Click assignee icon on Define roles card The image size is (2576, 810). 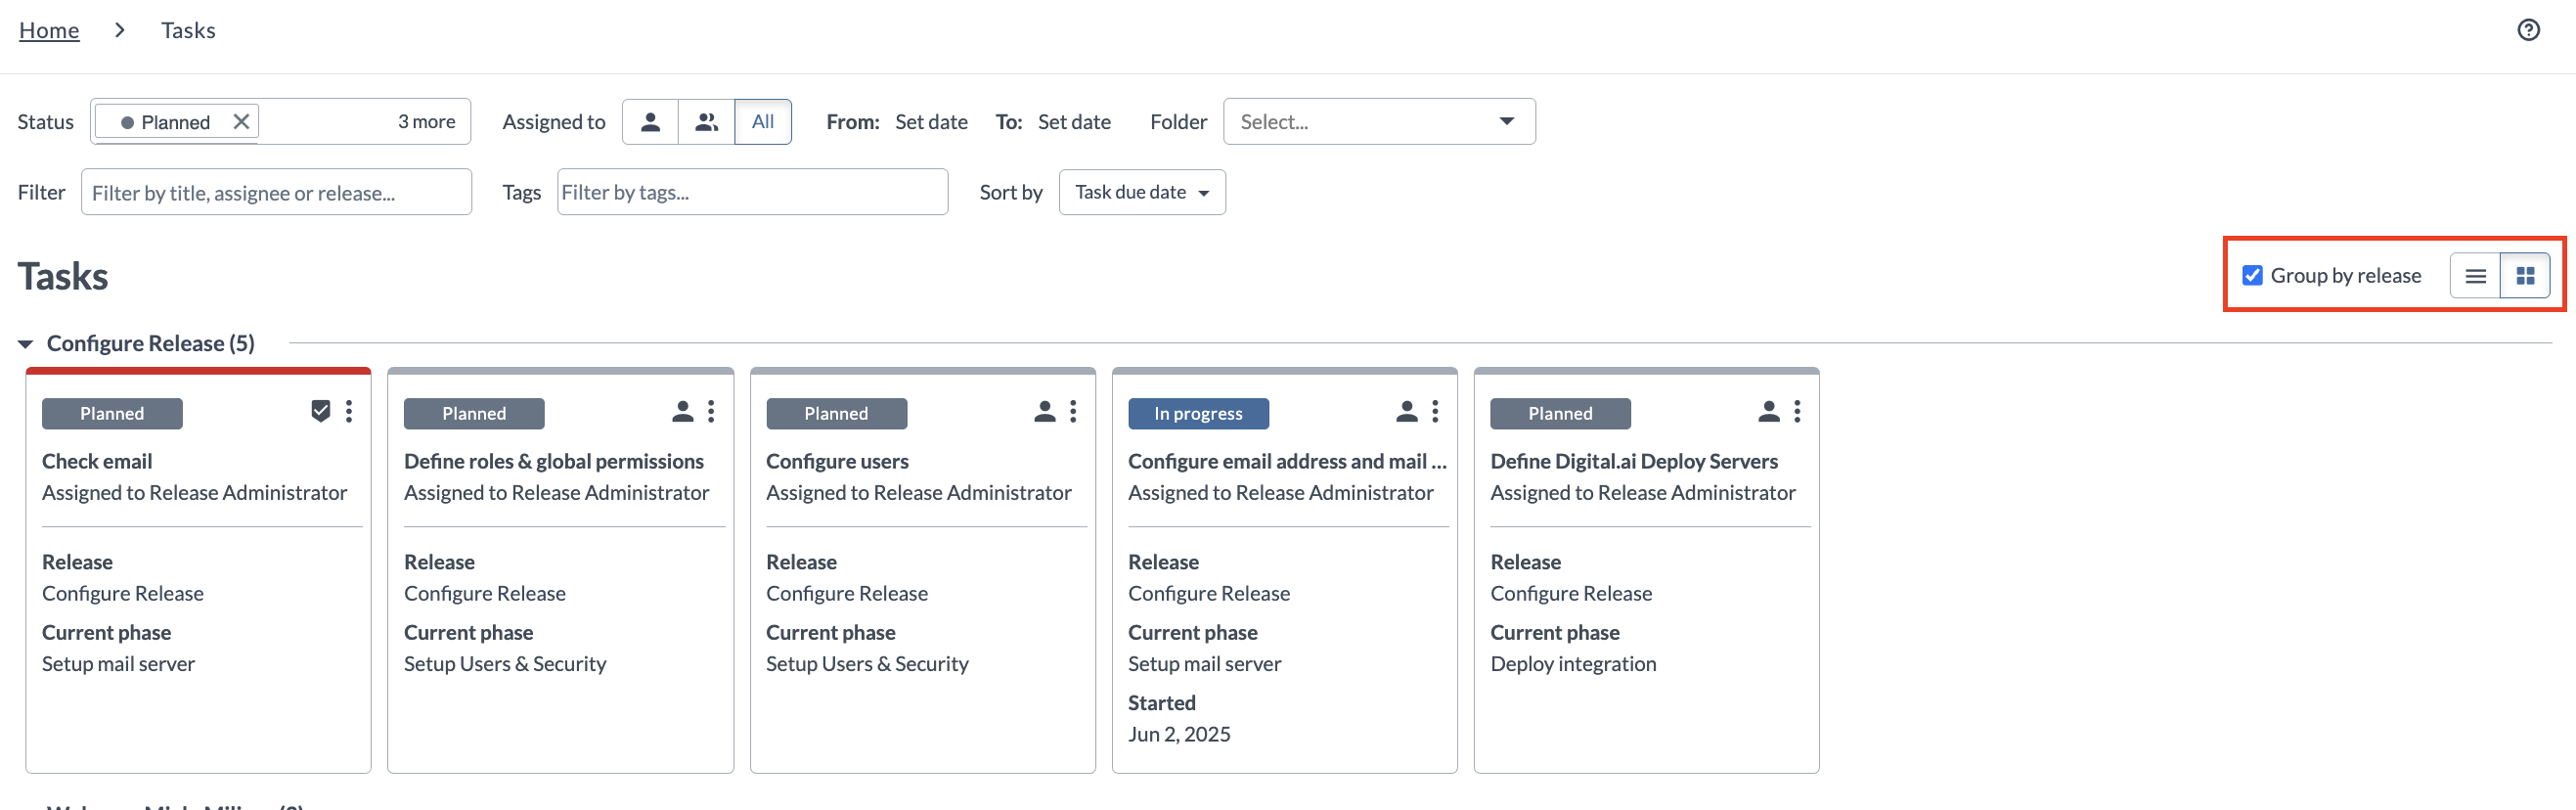point(683,411)
